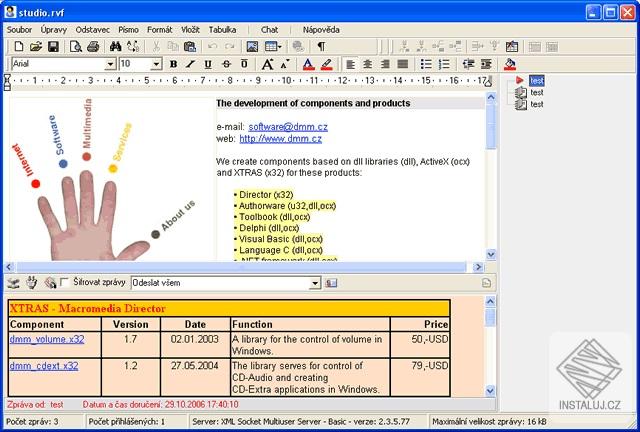Open the Vložit menu
The height and width of the screenshot is (432, 640).
190,30
